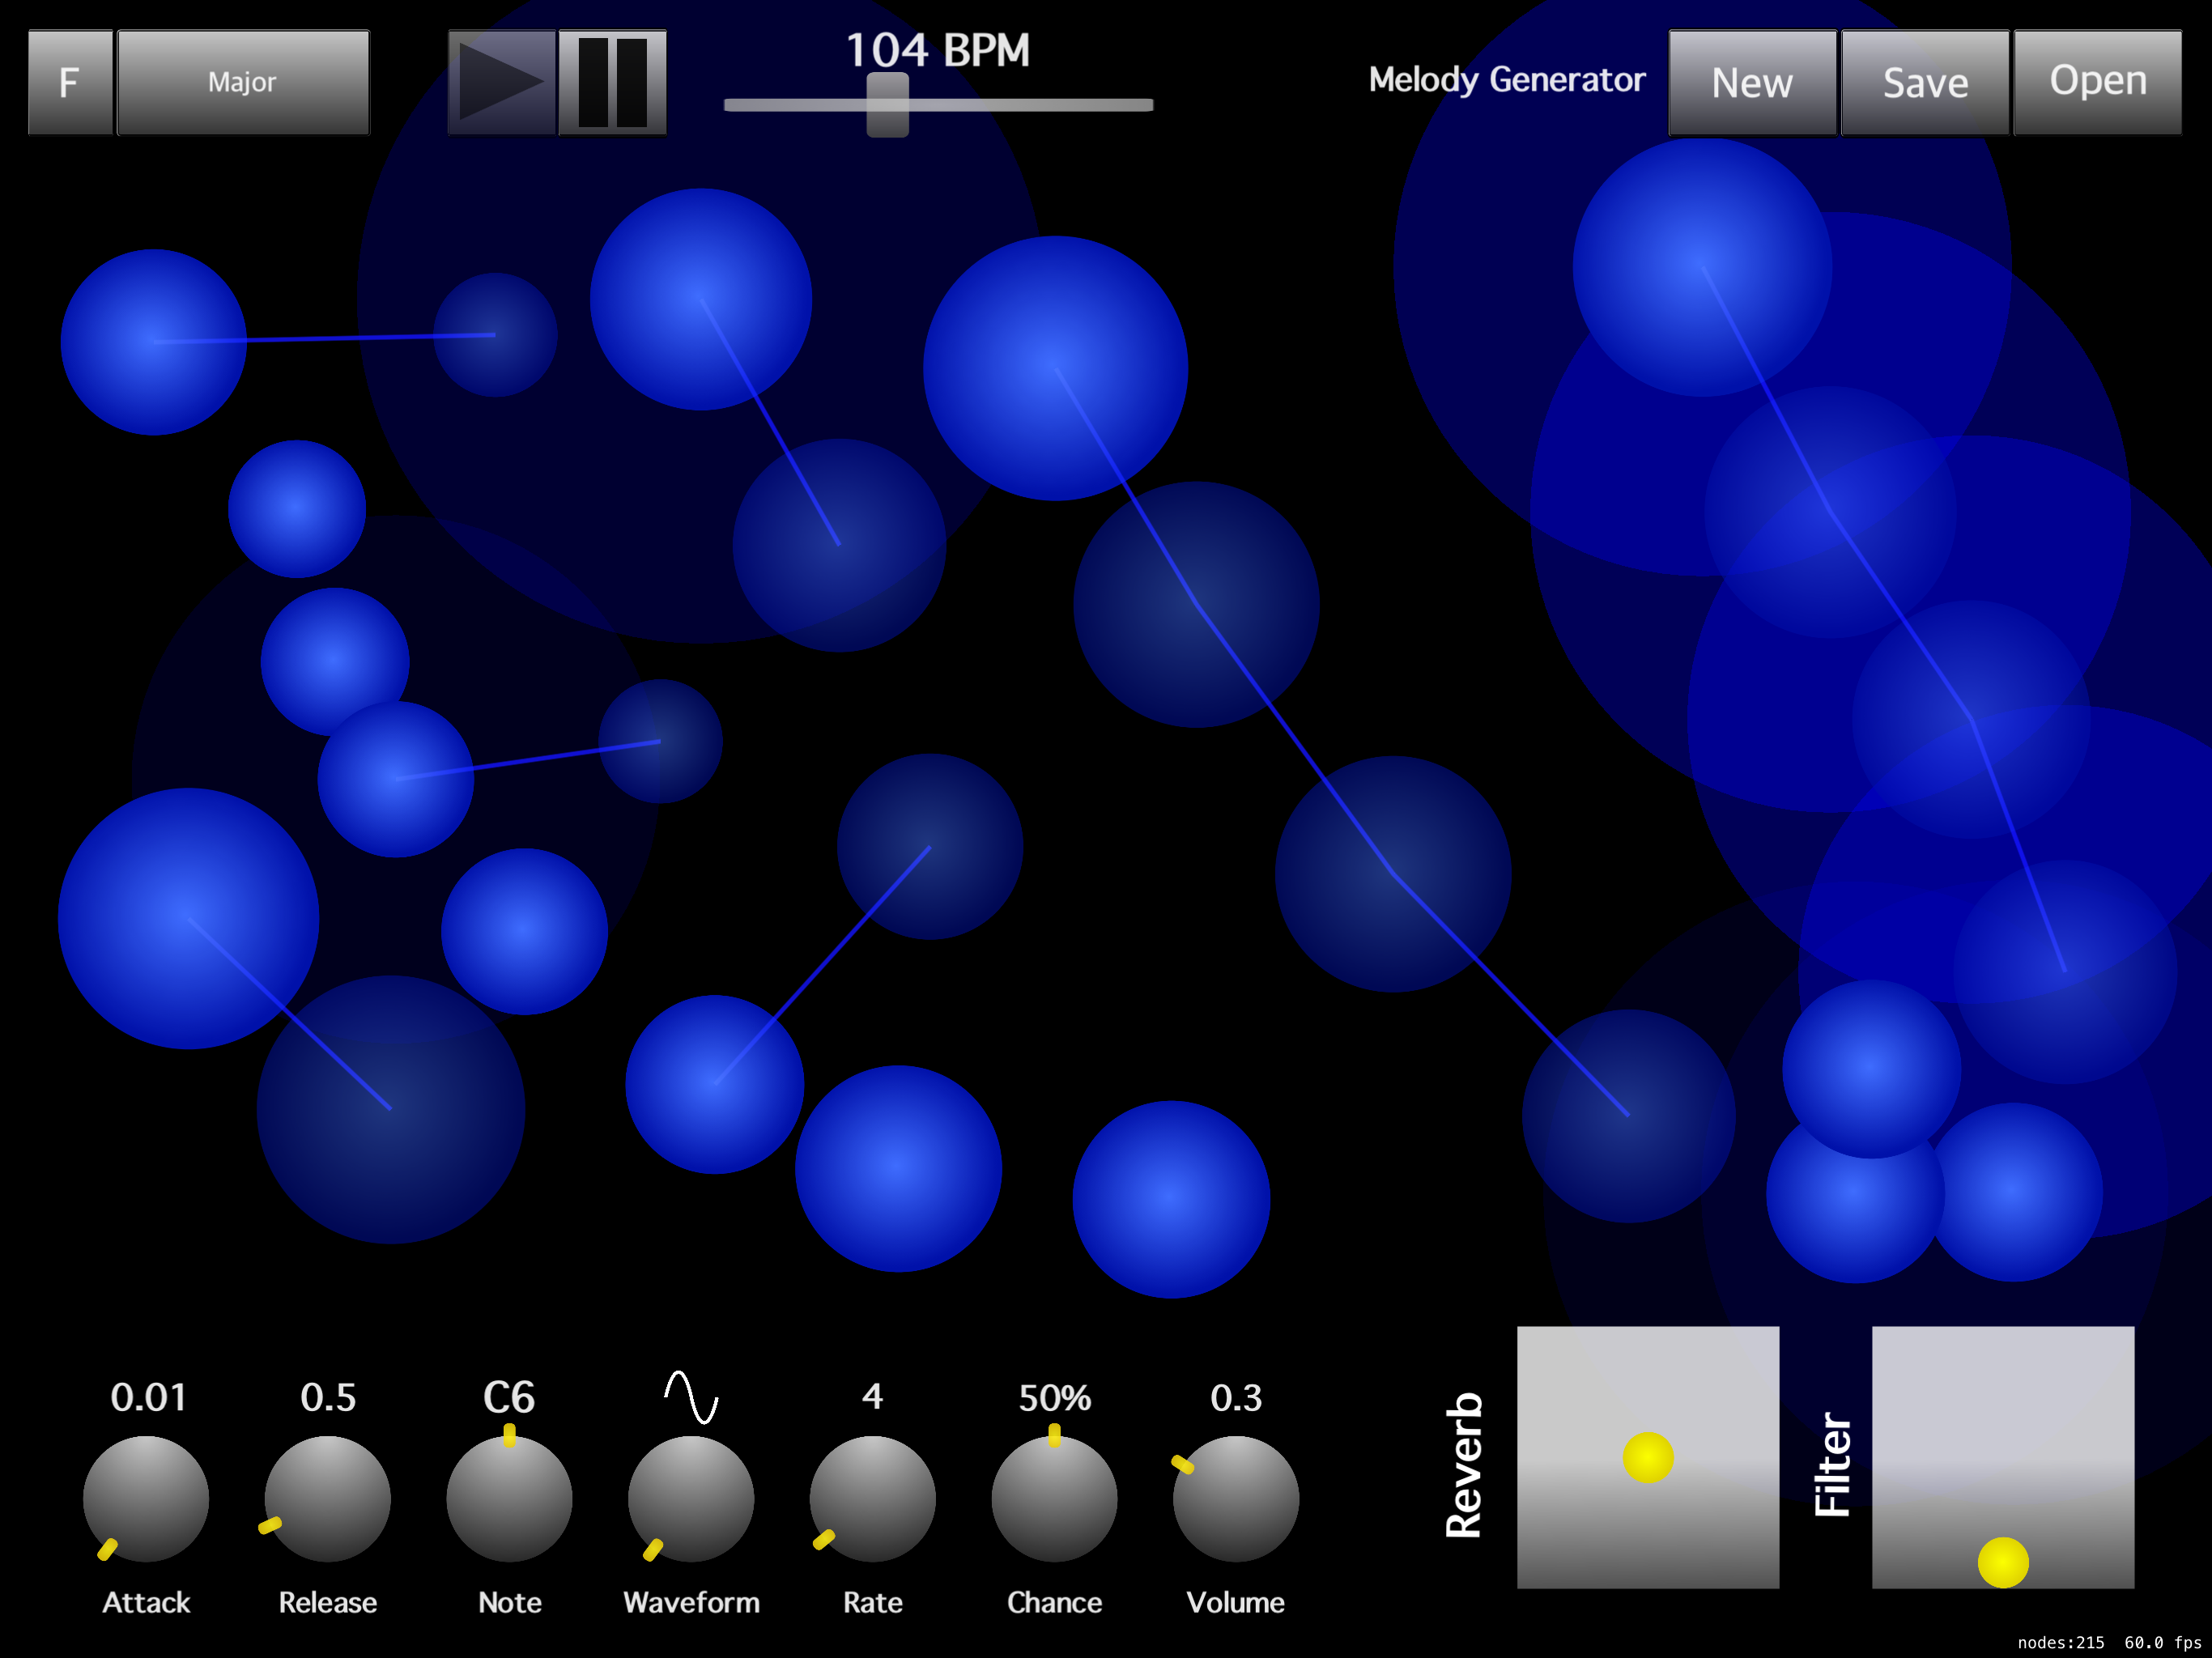Open the F key selector
Image resolution: width=2212 pixels, height=1658 pixels.
pos(70,82)
